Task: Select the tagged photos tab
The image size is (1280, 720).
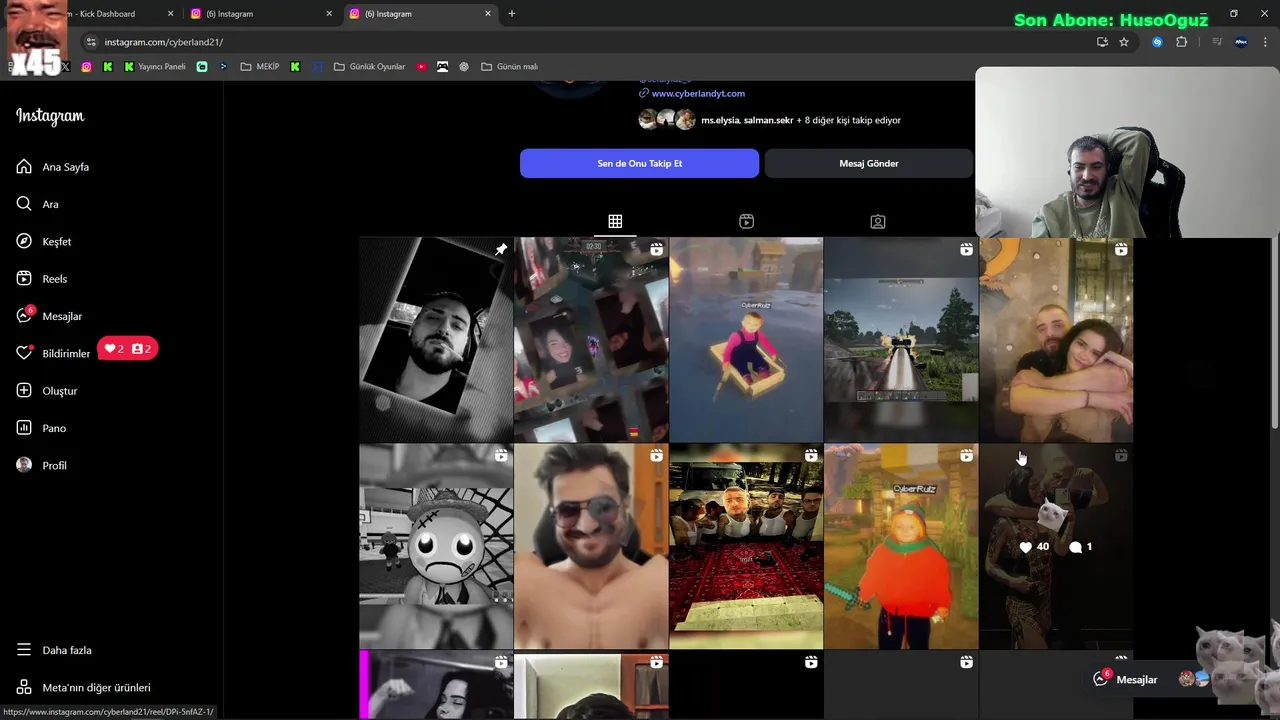Action: pyautogui.click(x=877, y=222)
